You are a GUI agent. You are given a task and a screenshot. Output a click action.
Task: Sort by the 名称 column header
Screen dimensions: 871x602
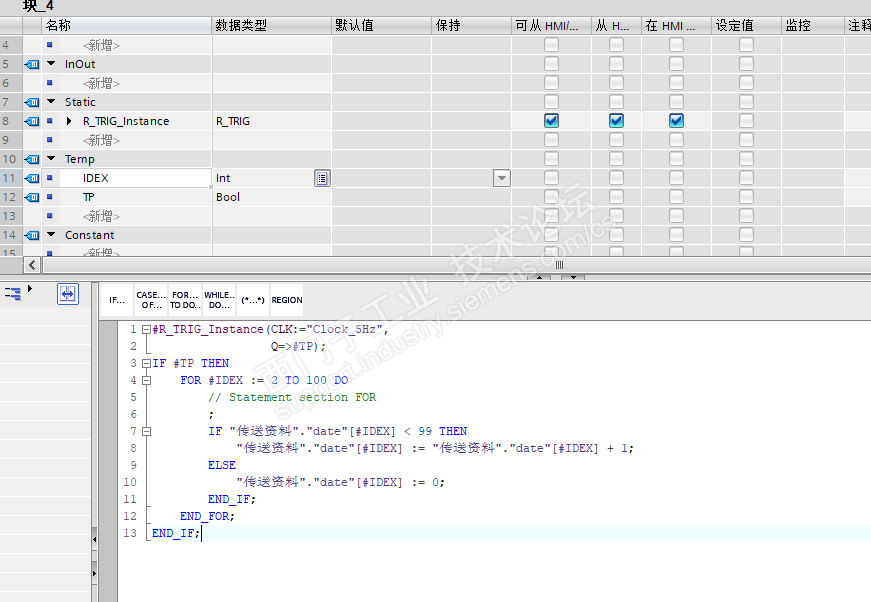coord(127,25)
